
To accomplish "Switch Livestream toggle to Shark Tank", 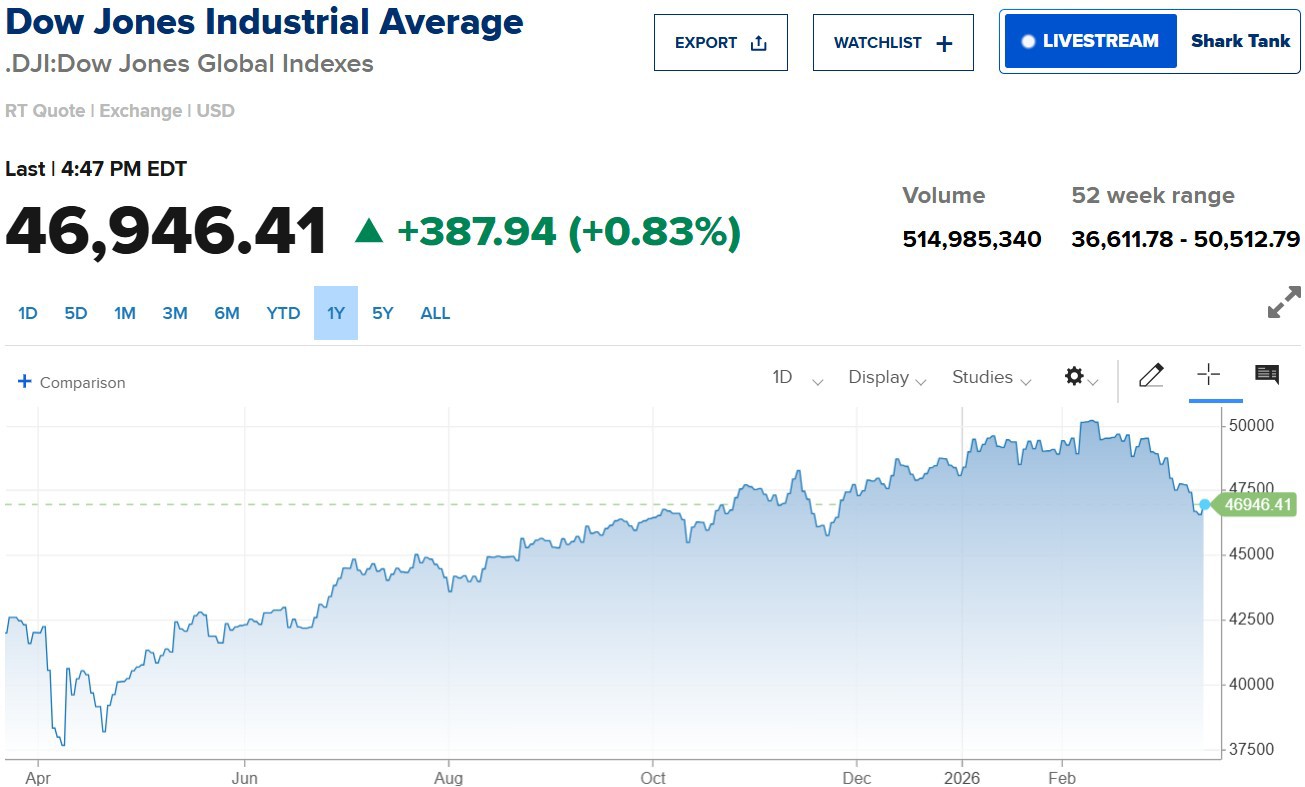I will pos(1239,42).
